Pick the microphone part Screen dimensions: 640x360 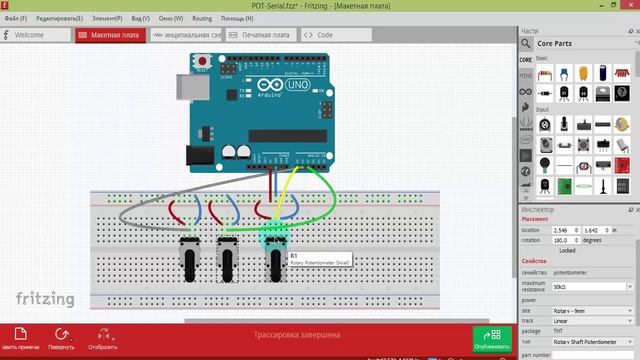(545, 166)
